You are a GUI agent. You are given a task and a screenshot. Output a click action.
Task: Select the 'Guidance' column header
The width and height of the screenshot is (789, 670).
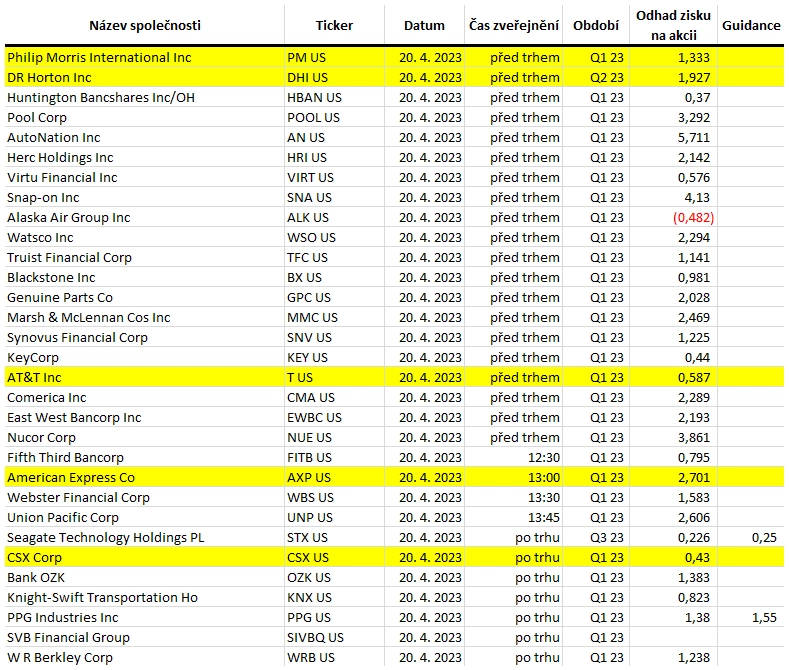click(751, 26)
